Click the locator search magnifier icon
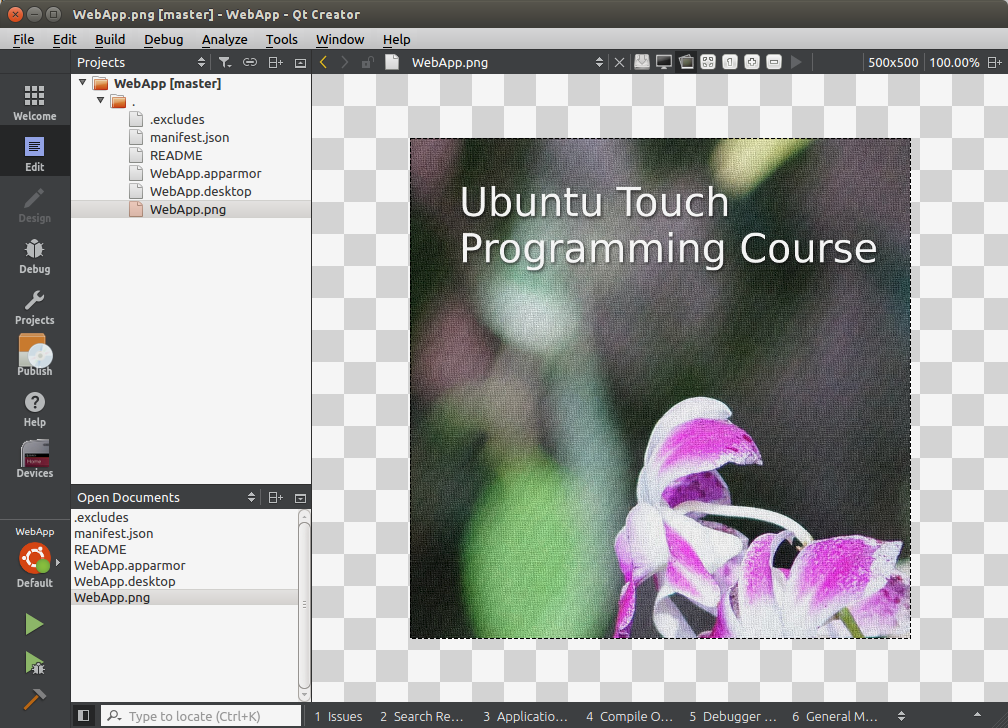The image size is (1008, 728). (114, 716)
